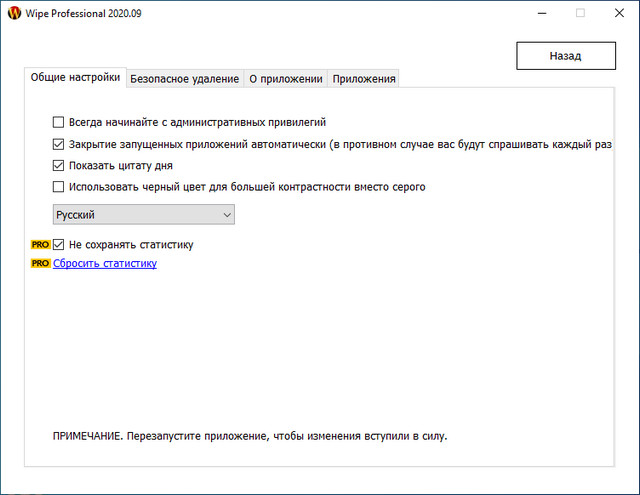Click the ПРИМЕЧАНИЕ restart note text
Viewport: 640px width, 495px height.
coord(250,437)
